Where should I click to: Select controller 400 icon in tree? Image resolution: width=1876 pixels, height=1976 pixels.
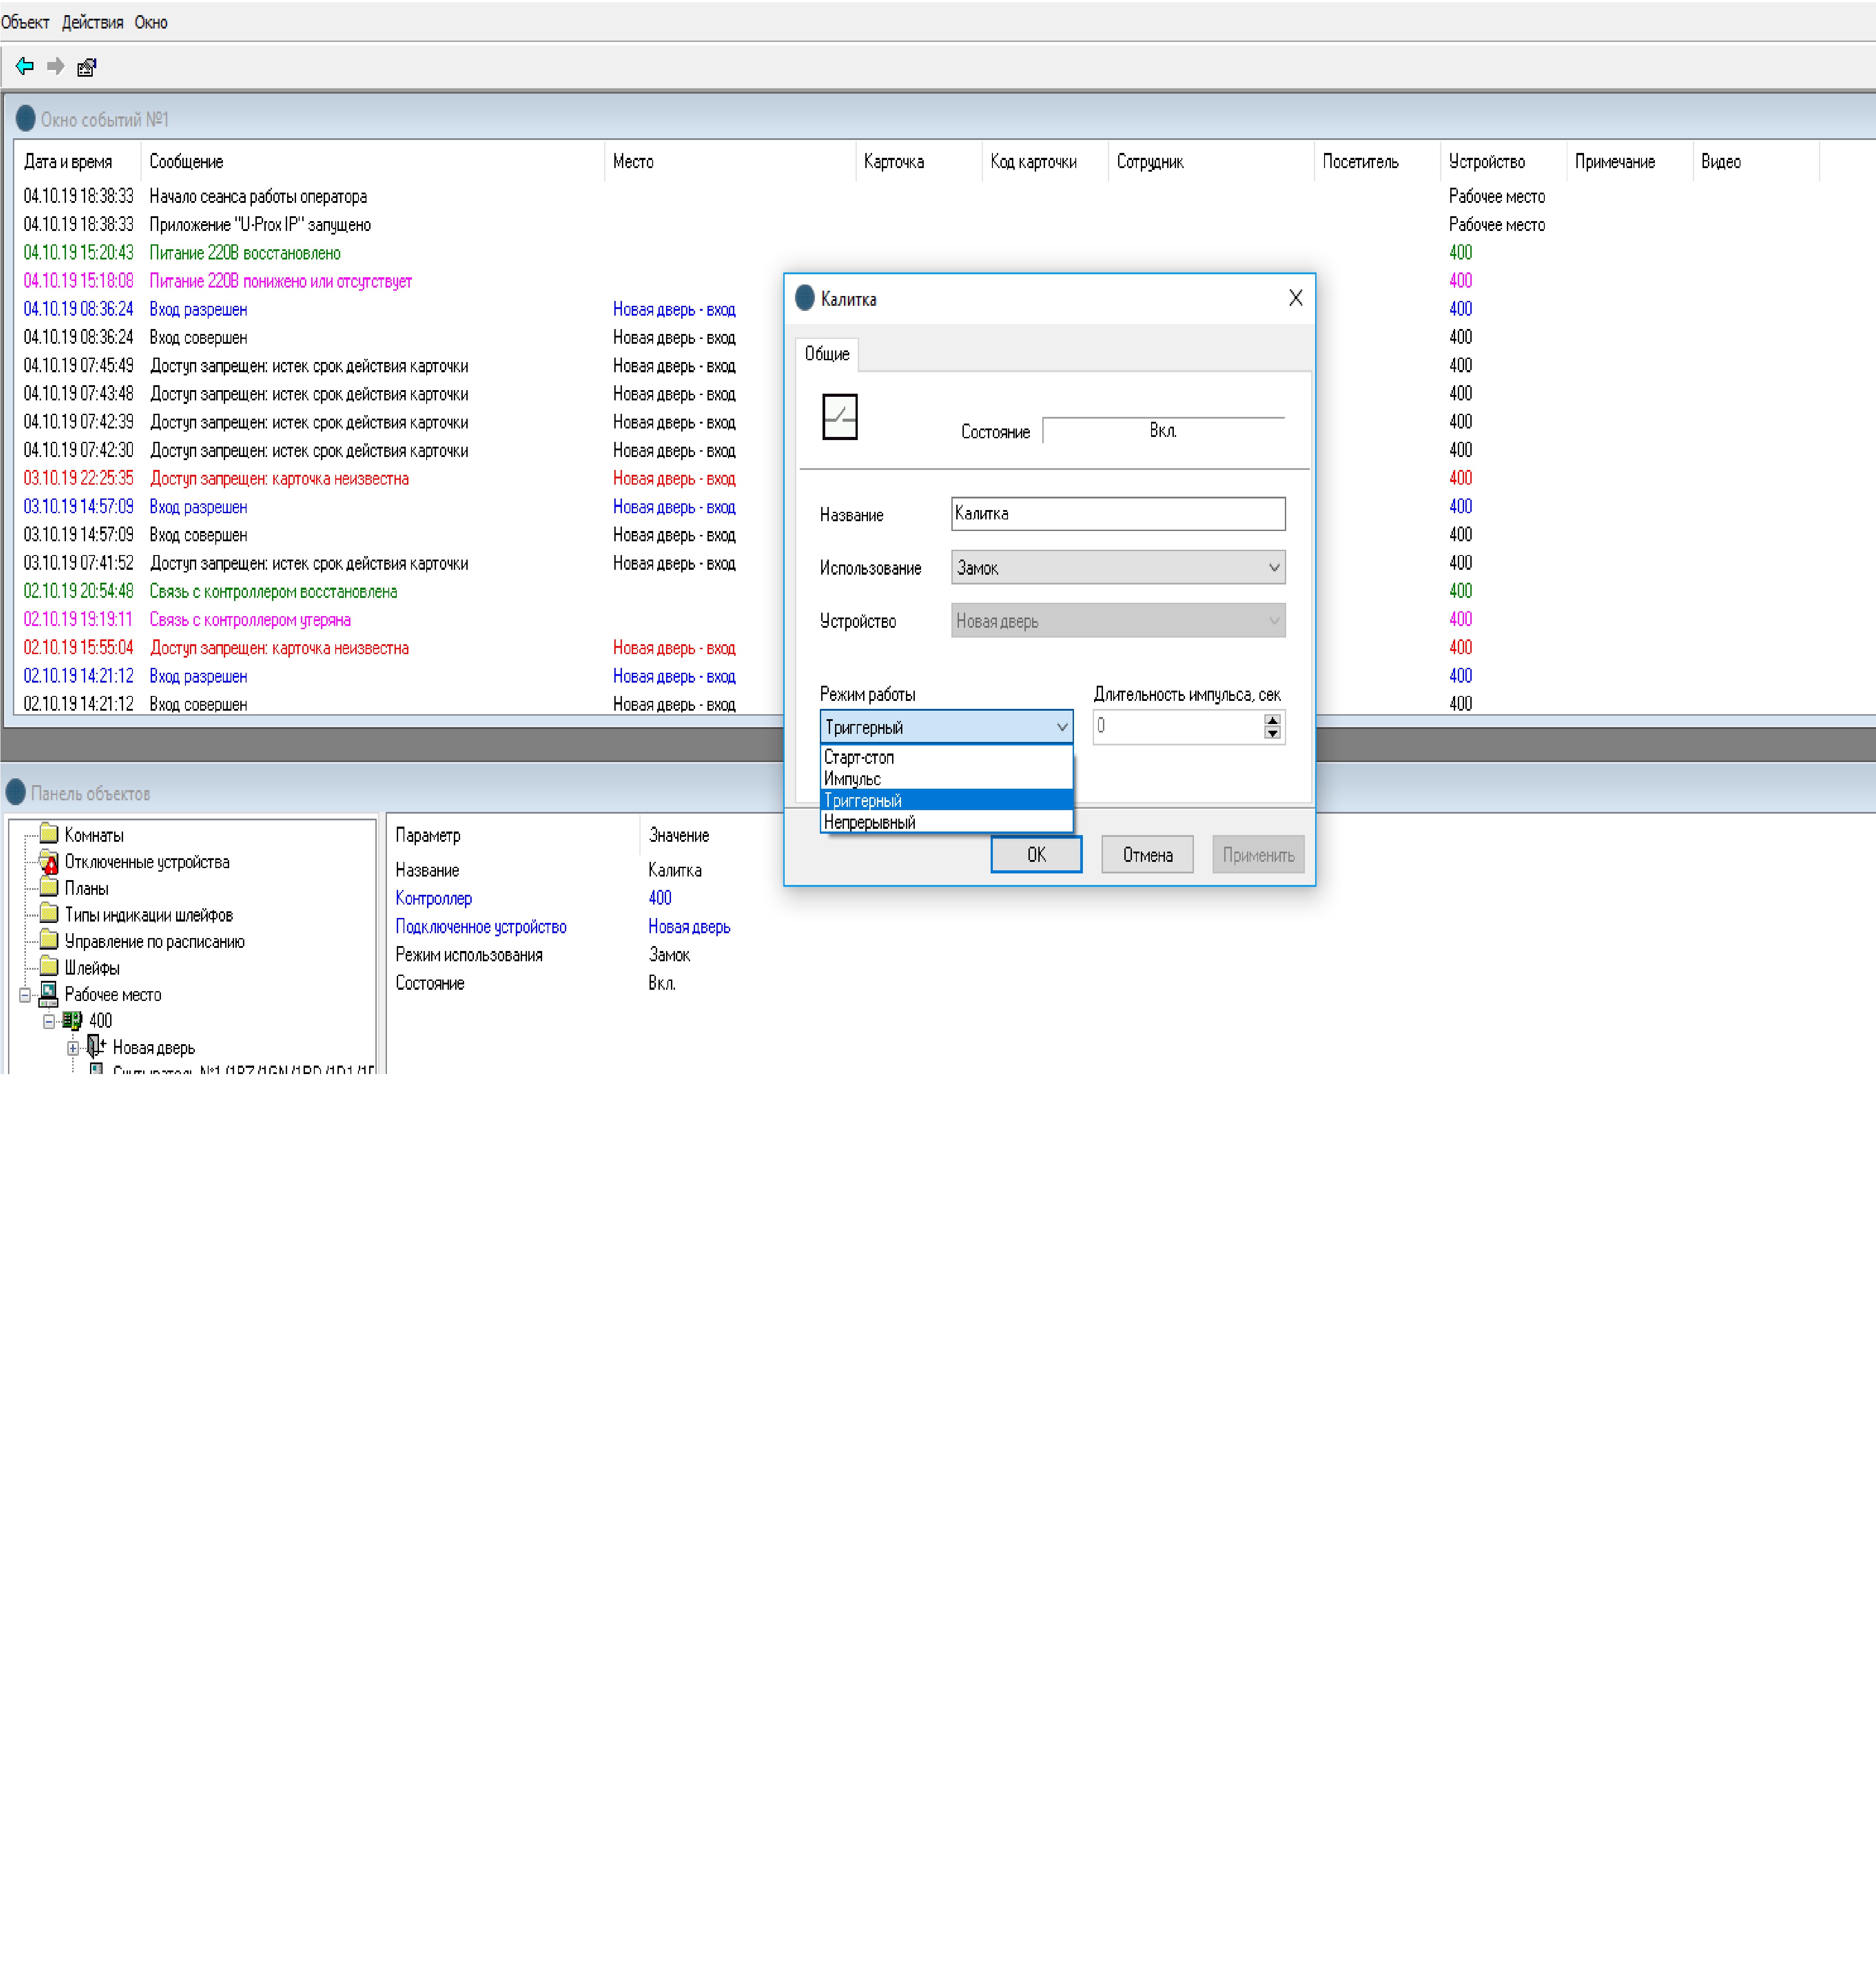[x=72, y=1020]
